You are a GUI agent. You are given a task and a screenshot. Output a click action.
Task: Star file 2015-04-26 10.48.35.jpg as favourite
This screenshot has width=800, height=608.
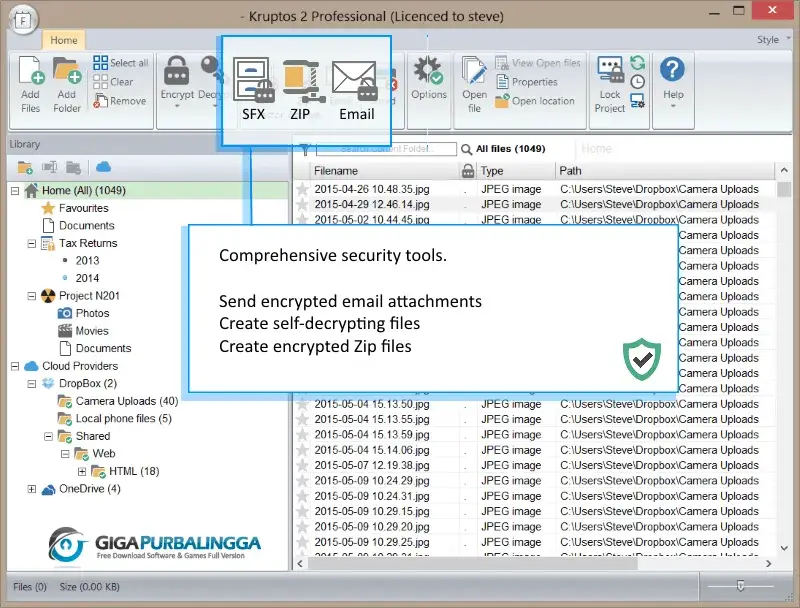point(302,189)
